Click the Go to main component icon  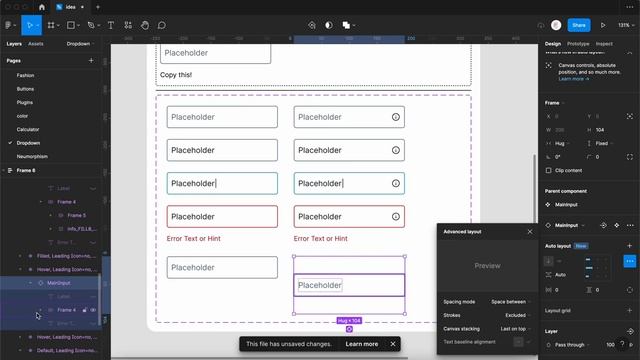coord(603,225)
